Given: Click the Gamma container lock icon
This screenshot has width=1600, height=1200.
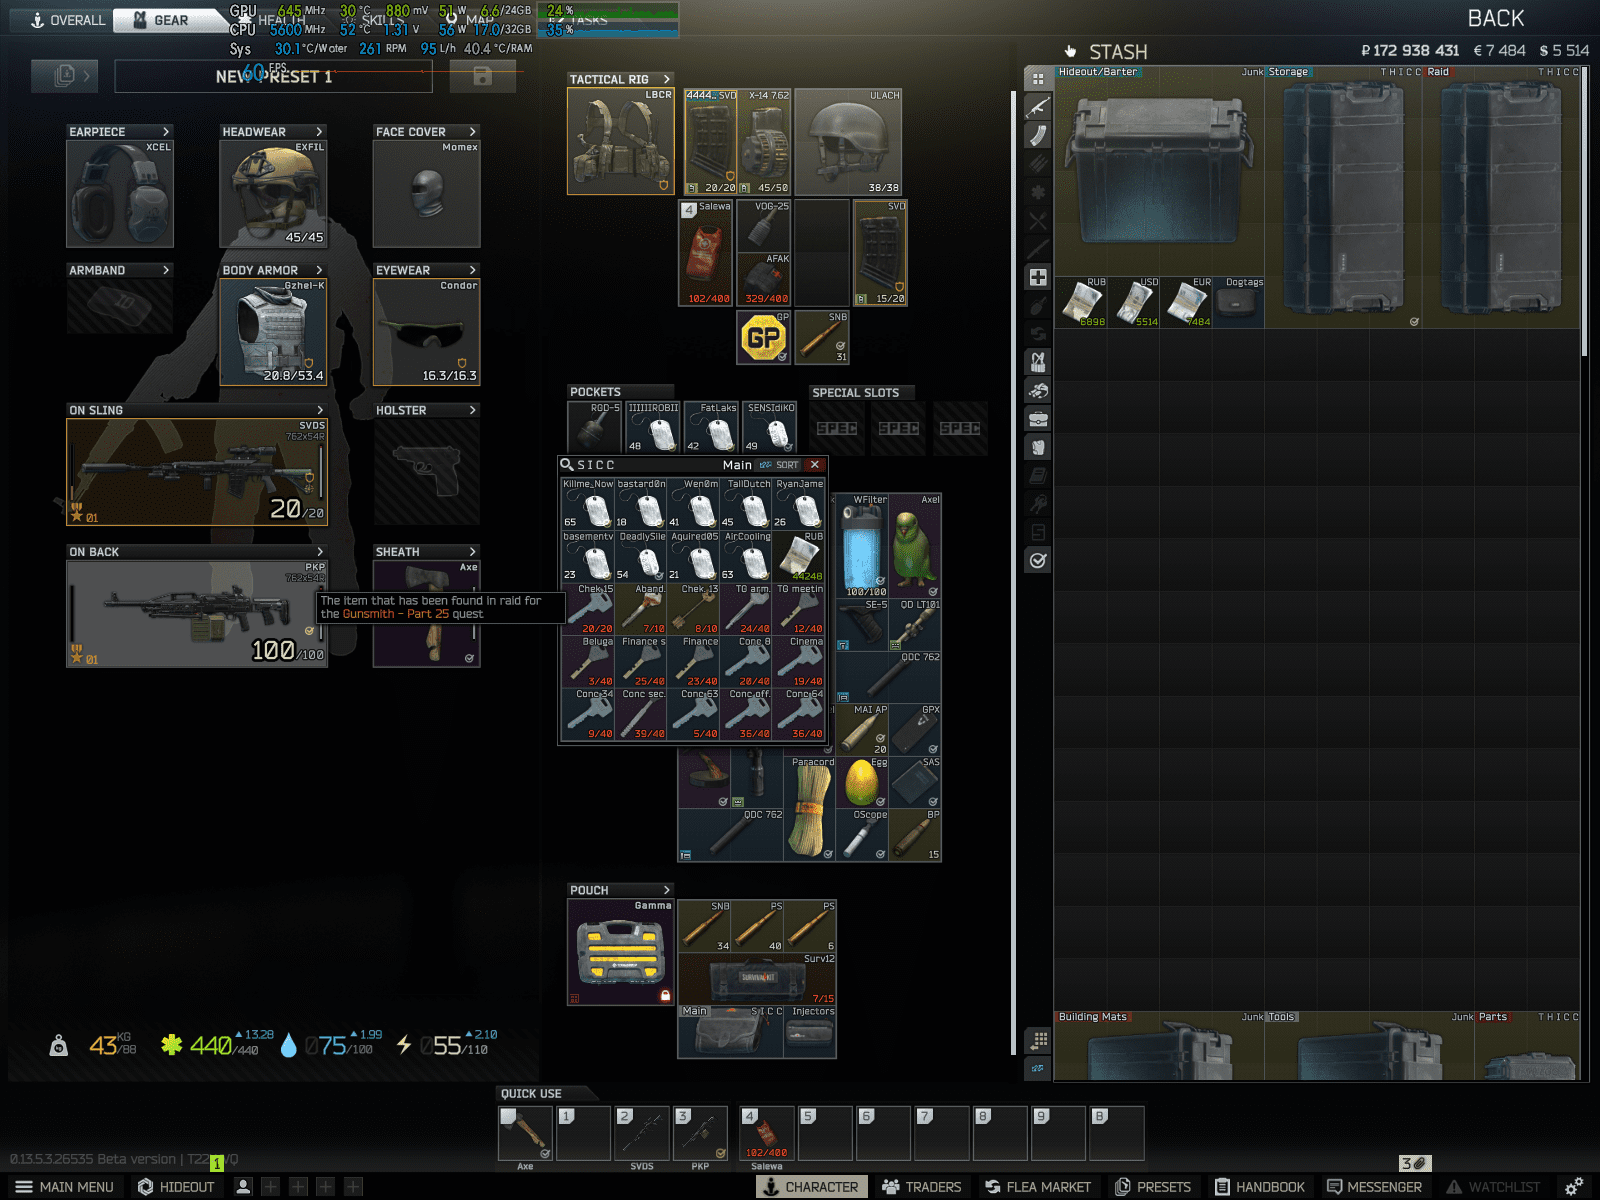Looking at the screenshot, I should 665,996.
